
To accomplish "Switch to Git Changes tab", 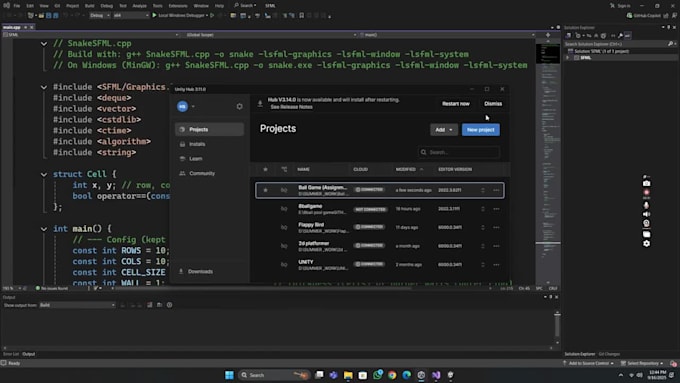I will [x=609, y=354].
